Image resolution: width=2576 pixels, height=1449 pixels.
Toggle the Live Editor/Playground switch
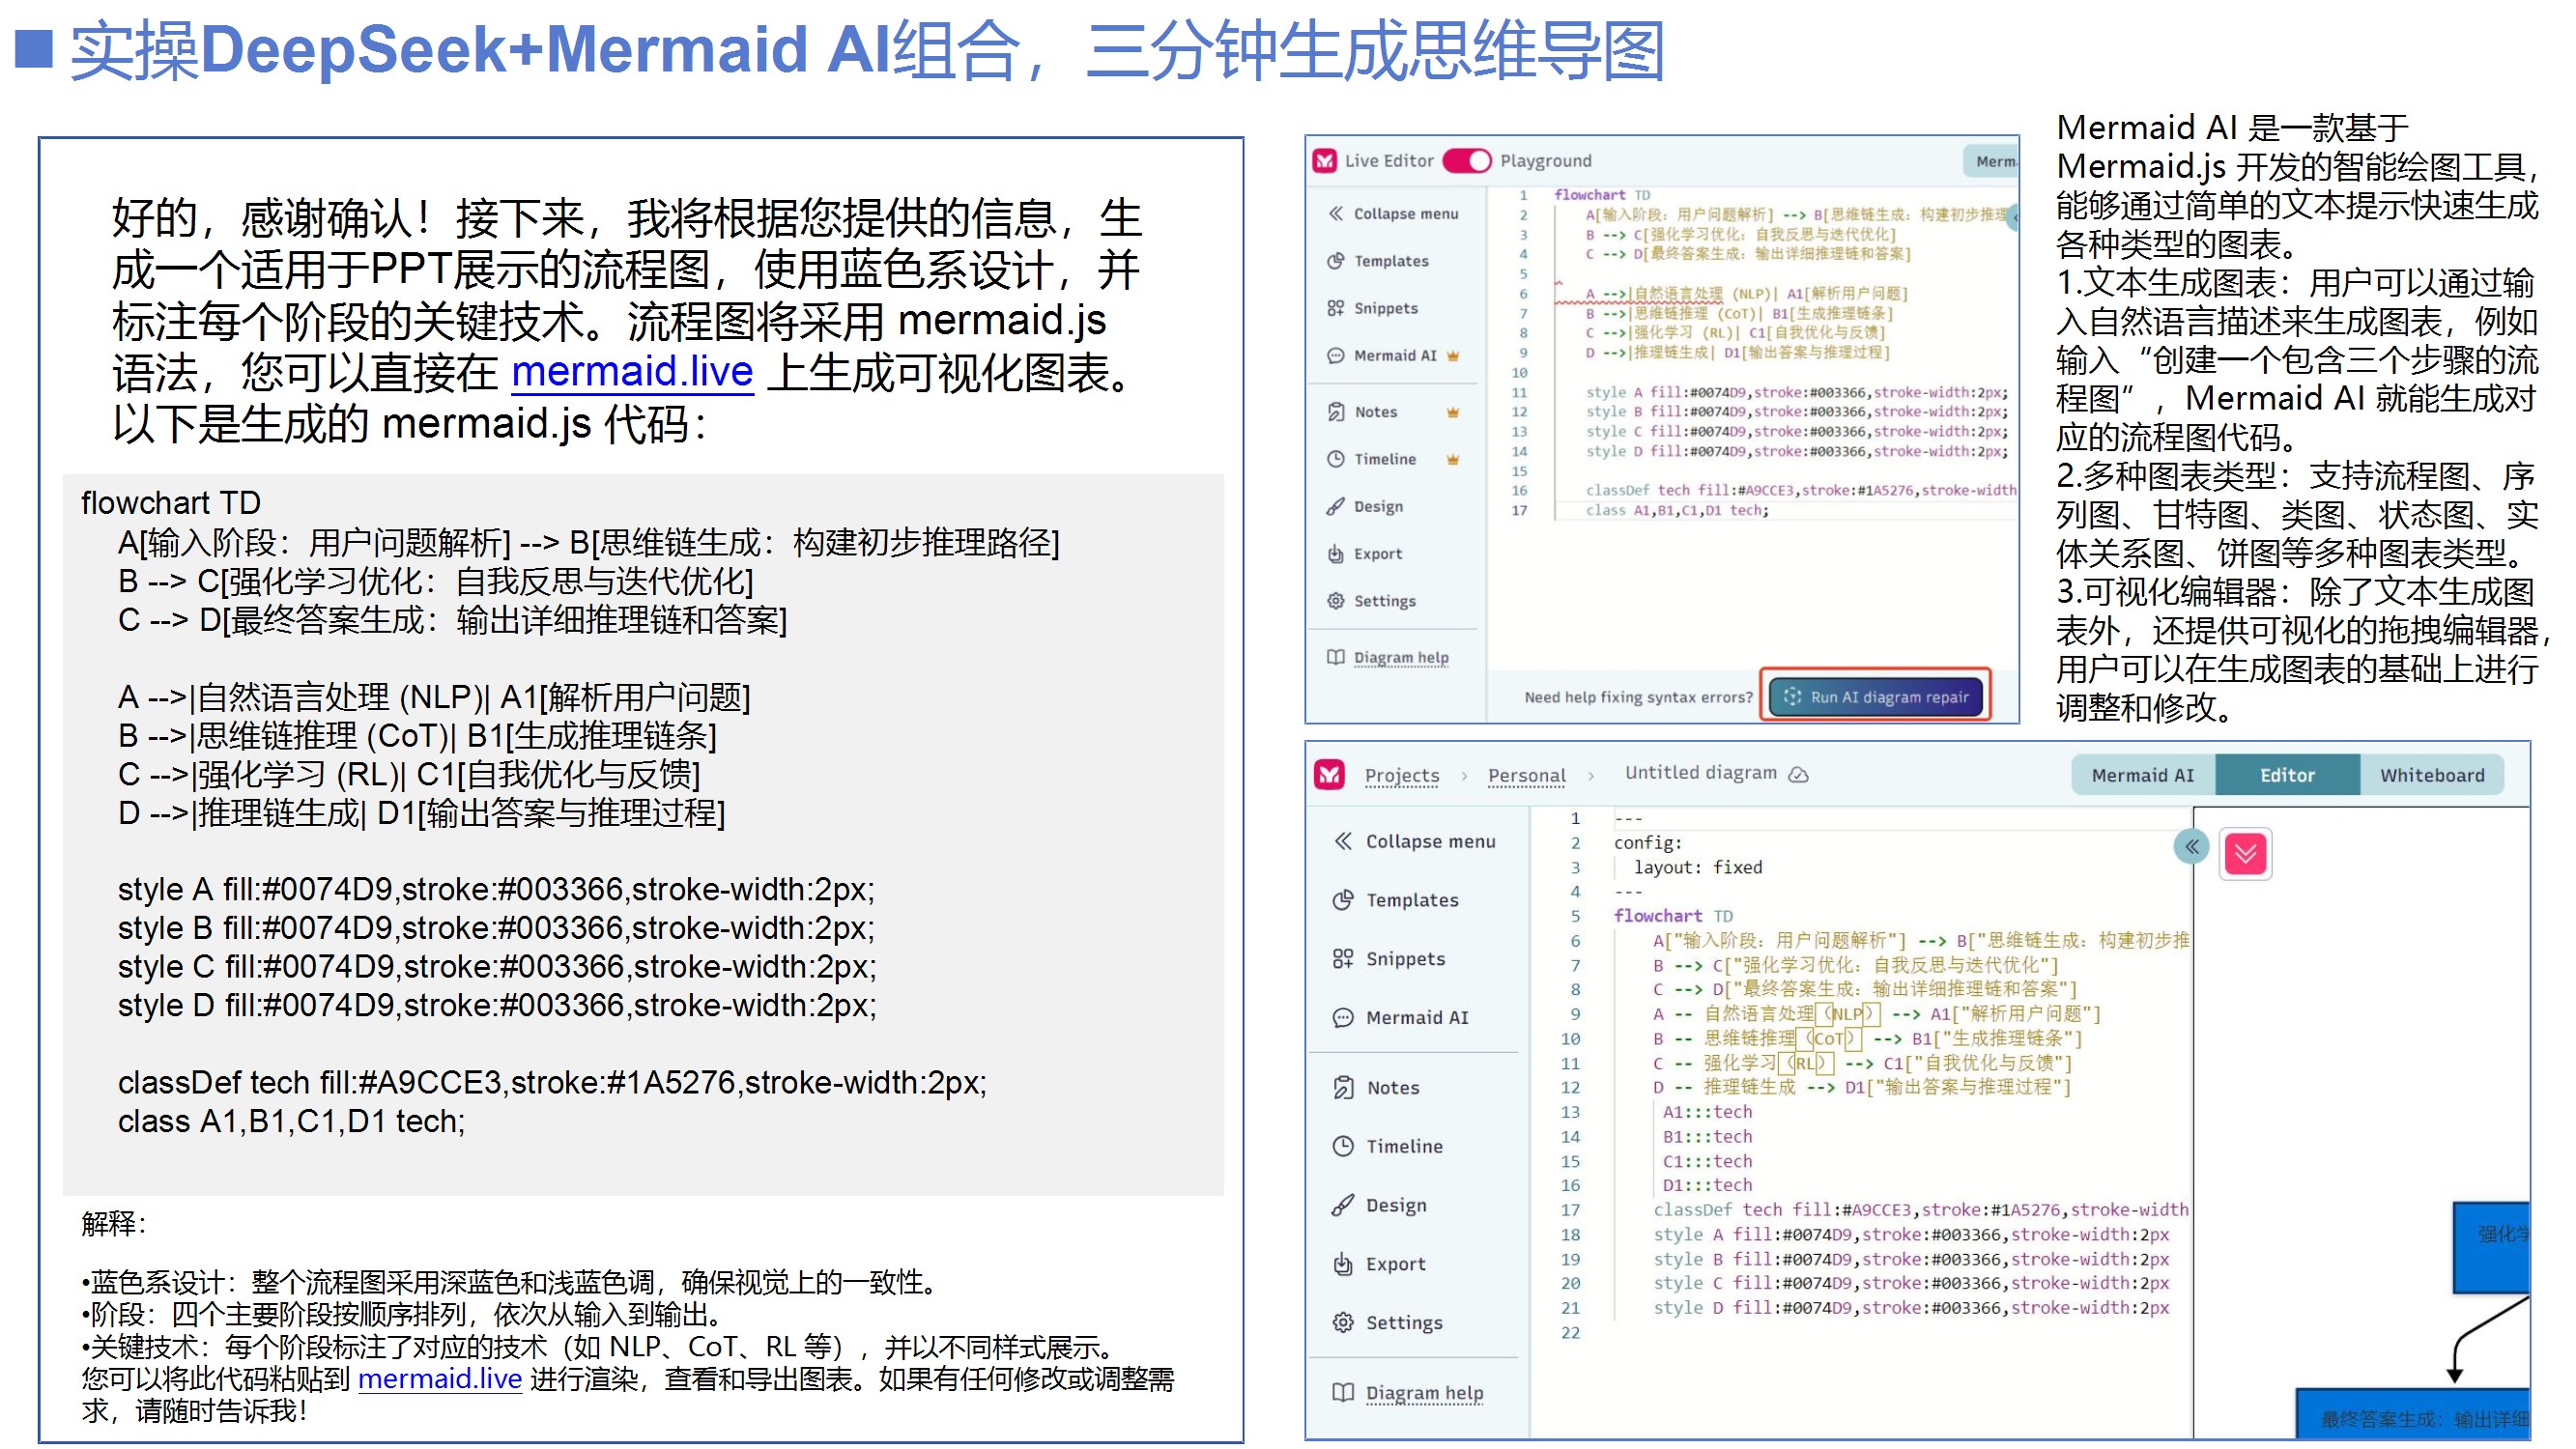click(x=1466, y=161)
